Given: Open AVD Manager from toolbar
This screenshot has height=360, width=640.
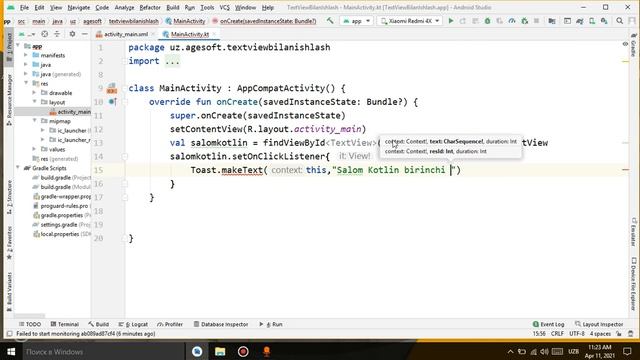Looking at the screenshot, I should click(592, 20).
